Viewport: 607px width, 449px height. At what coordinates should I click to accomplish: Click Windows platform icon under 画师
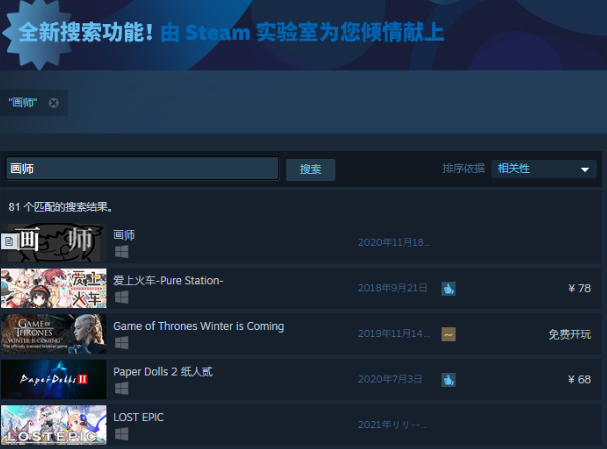pyautogui.click(x=122, y=252)
